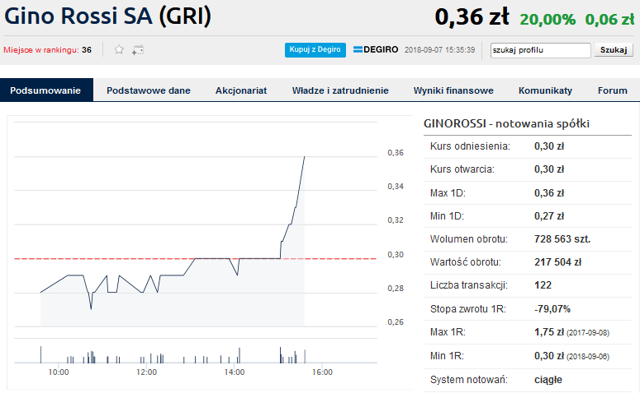The height and width of the screenshot is (393, 640).
Task: Click the Szukaj search button
Action: 613,50
